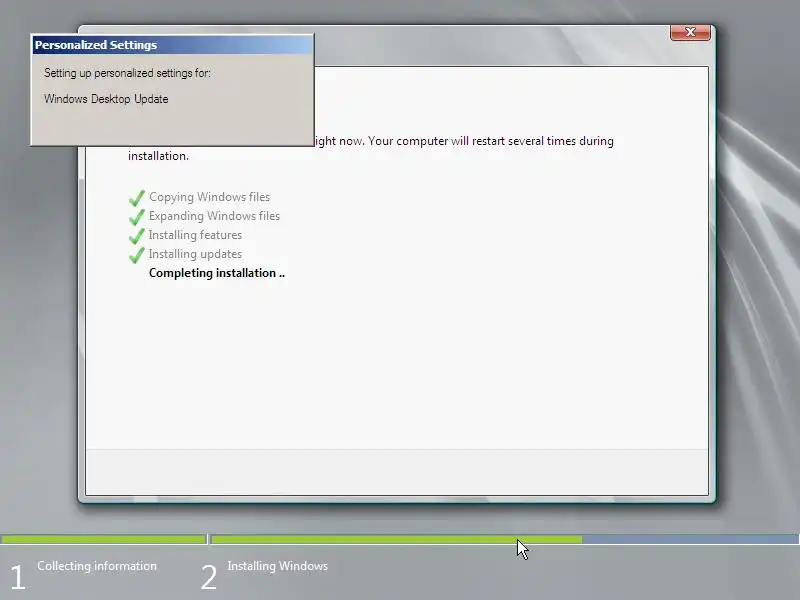Select the Copying Windows files text
The height and width of the screenshot is (600, 800).
(x=210, y=197)
